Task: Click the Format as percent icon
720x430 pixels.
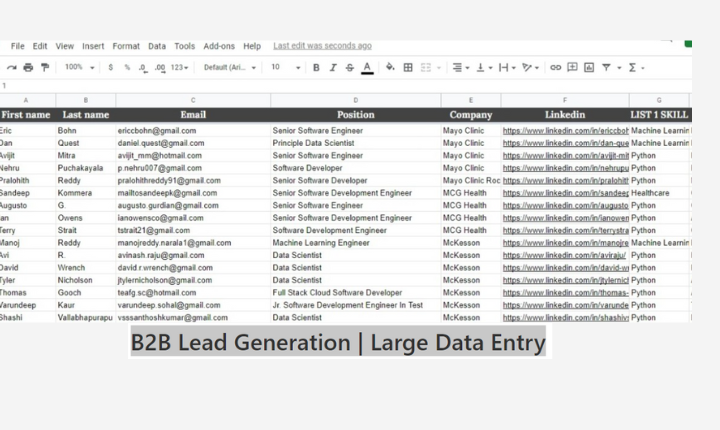Action: click(x=127, y=67)
